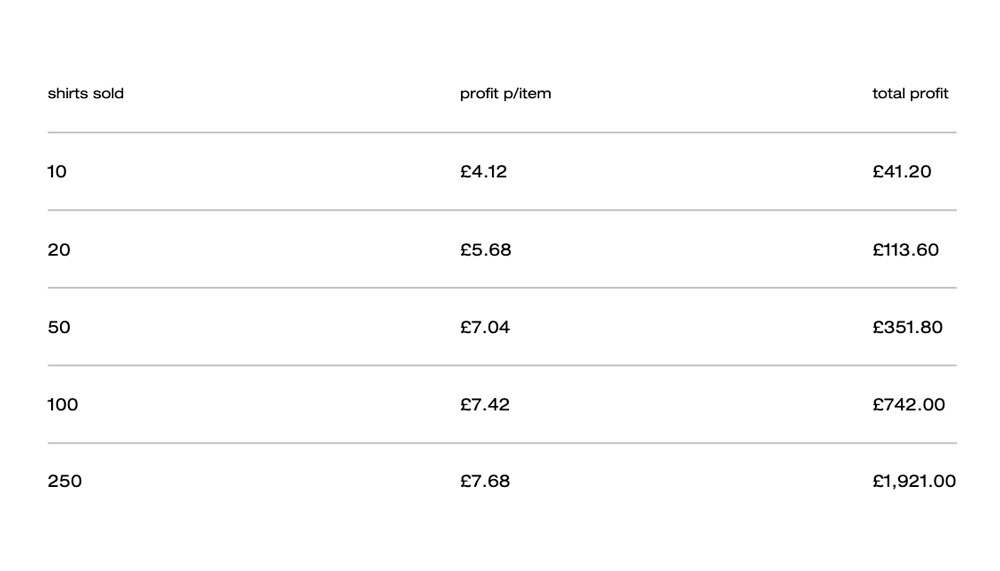Click the £113.60 total profit value
Screen dimensions: 1000x571
[x=905, y=250]
